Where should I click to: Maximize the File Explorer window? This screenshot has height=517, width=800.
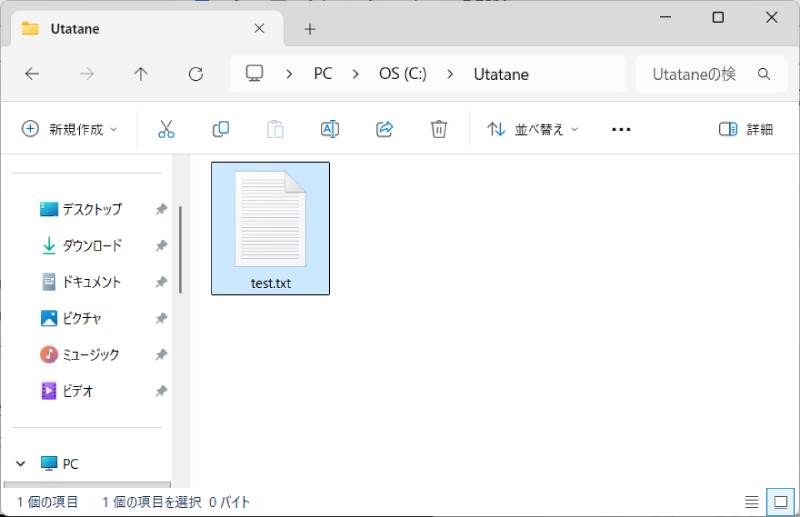[x=718, y=17]
